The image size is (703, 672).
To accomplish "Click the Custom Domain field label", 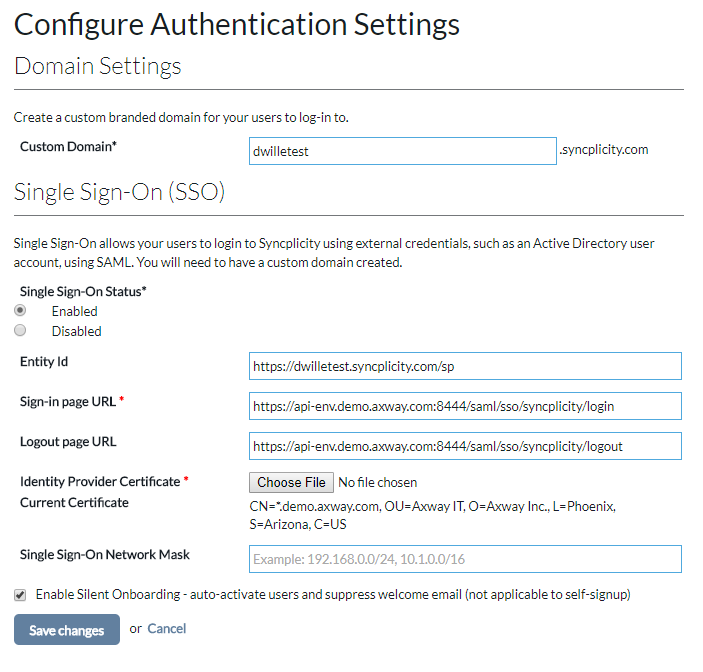I will 69,147.
